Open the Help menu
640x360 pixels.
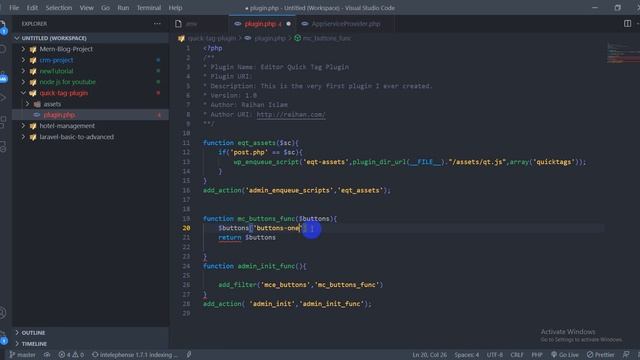tap(176, 8)
